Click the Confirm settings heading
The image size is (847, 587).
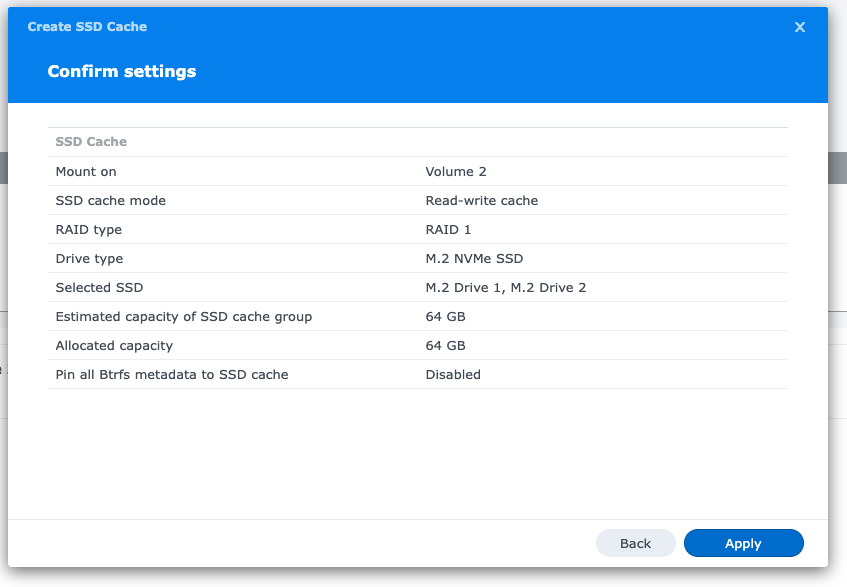(x=122, y=72)
